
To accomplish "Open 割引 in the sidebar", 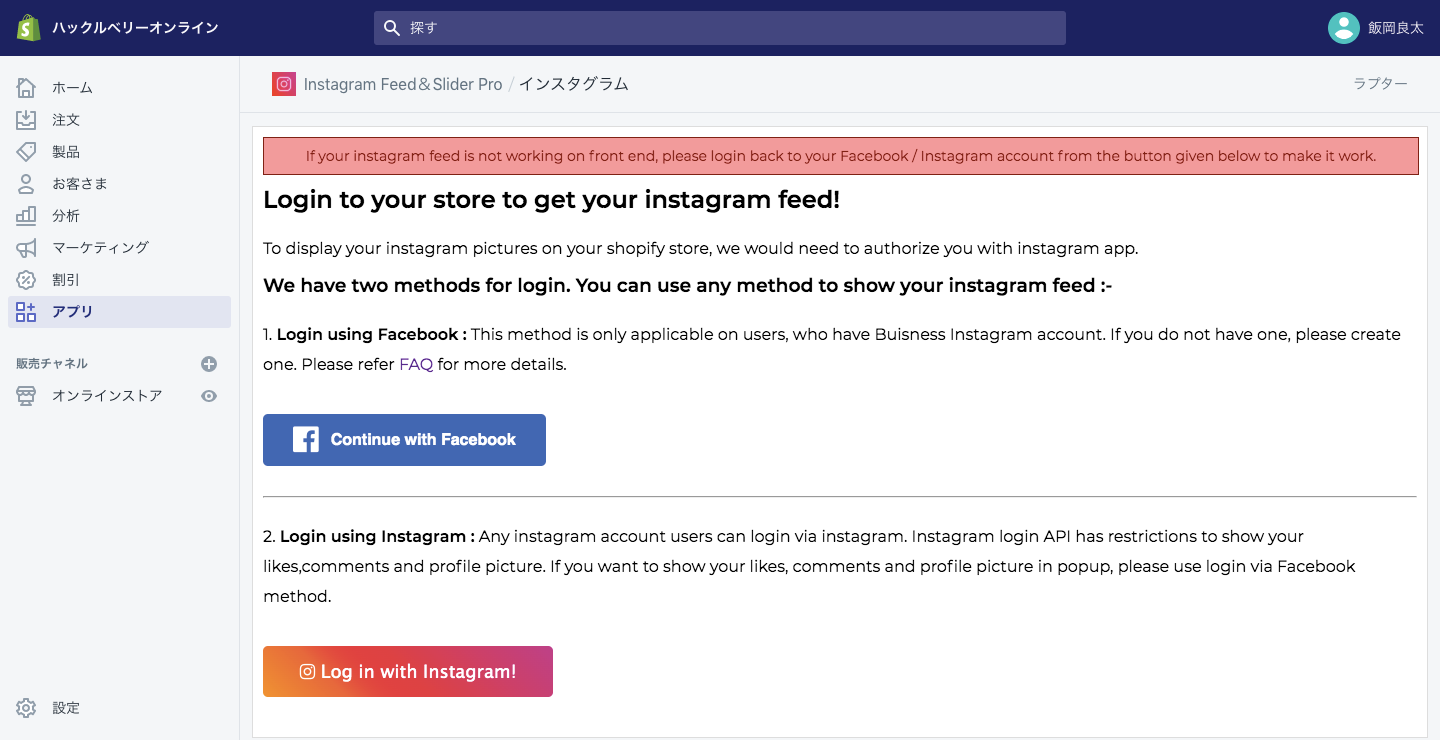I will (119, 280).
